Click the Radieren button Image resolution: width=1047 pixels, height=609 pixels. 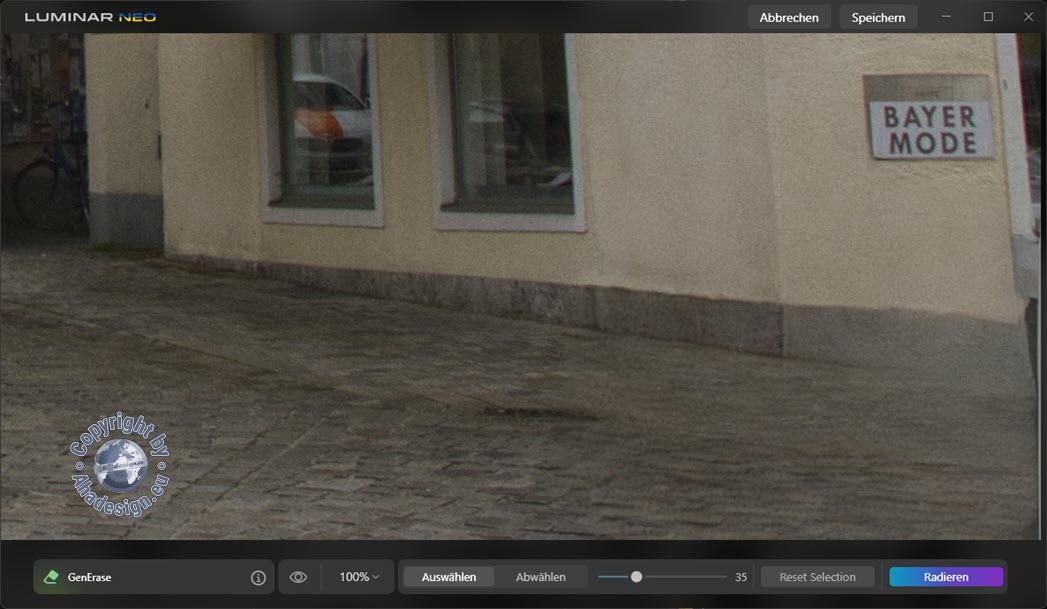946,577
